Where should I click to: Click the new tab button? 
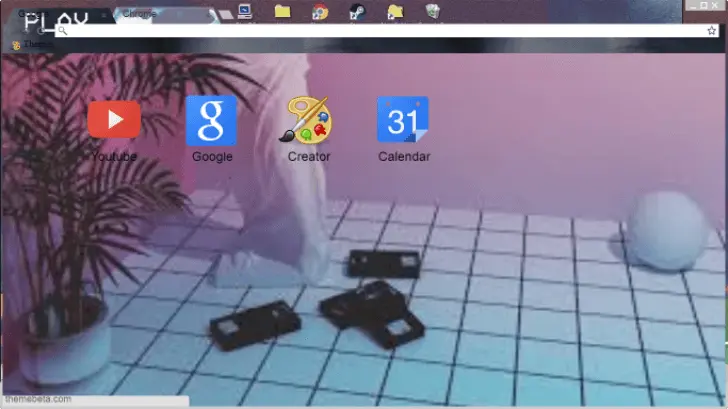(x=227, y=15)
